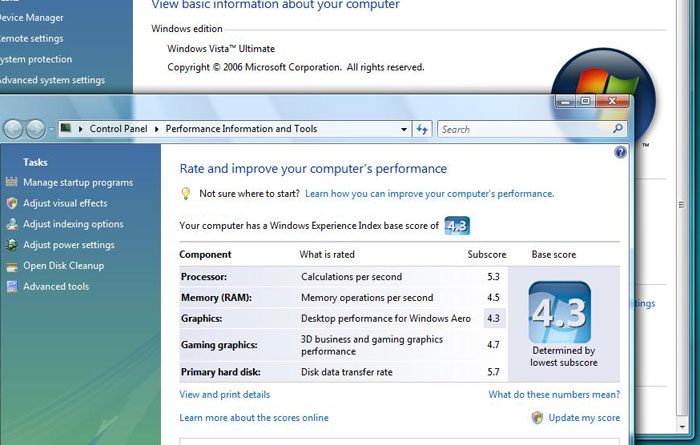This screenshot has width=700, height=445.
Task: Click the Advanced tools icon
Action: pyautogui.click(x=12, y=287)
